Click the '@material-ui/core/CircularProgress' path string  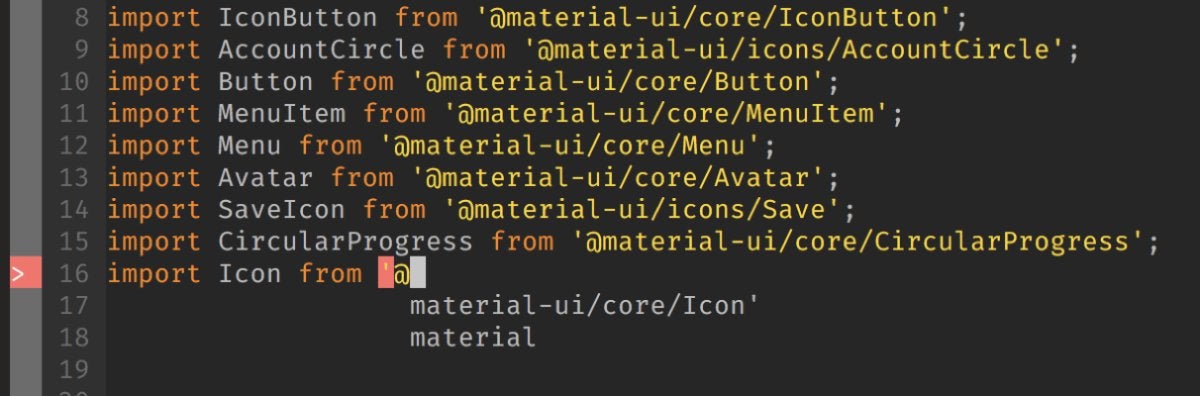click(857, 242)
